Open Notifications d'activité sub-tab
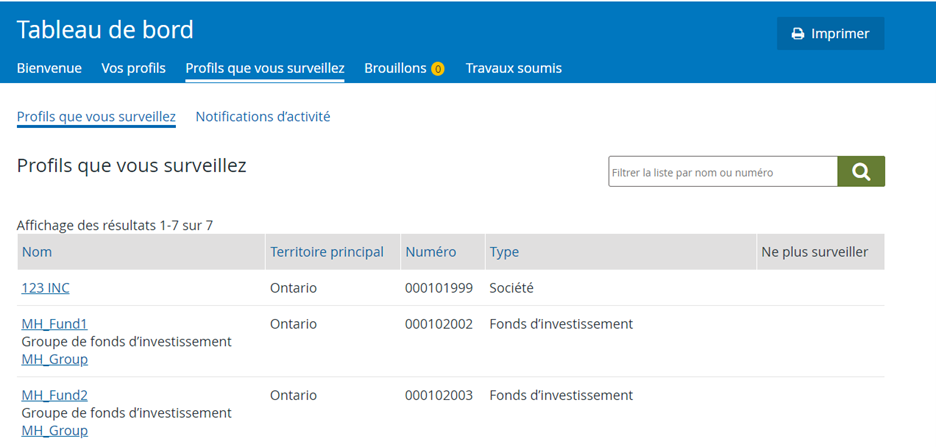The image size is (936, 447). pos(263,116)
